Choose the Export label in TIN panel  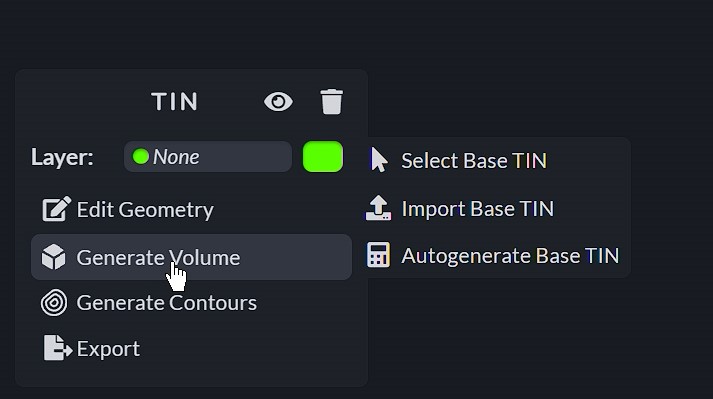108,349
